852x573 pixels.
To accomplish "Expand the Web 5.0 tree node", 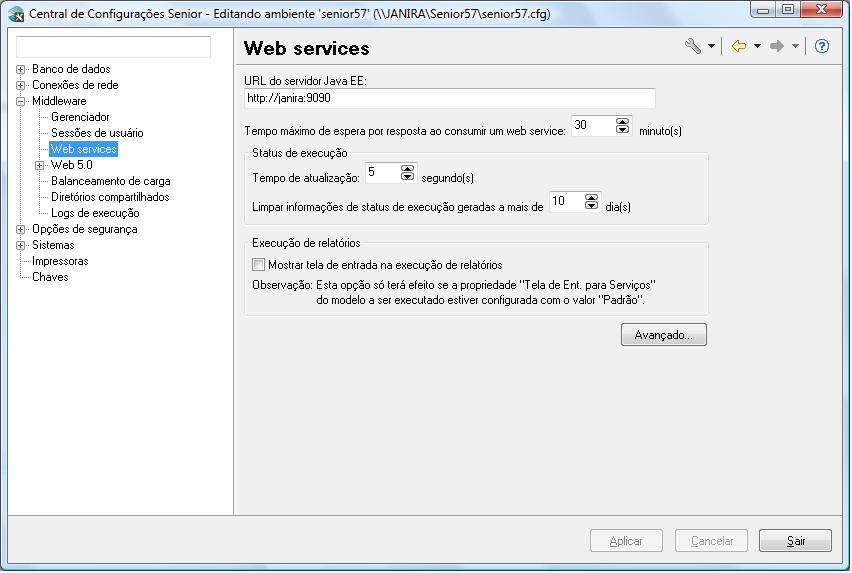I will coord(40,166).
